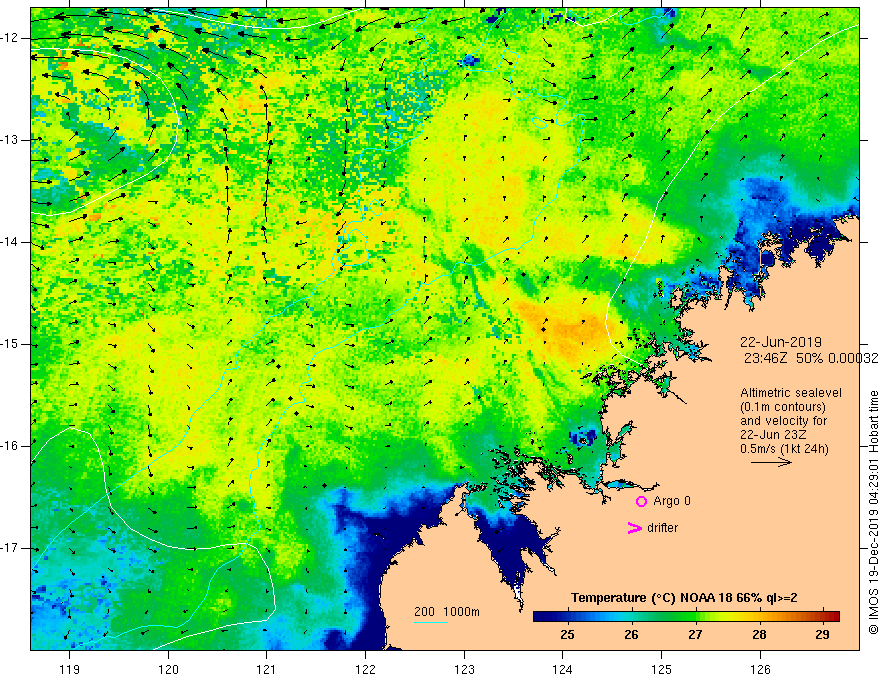The image size is (880, 680).
Task: Click the latitude -15 axis label
Action: point(10,344)
